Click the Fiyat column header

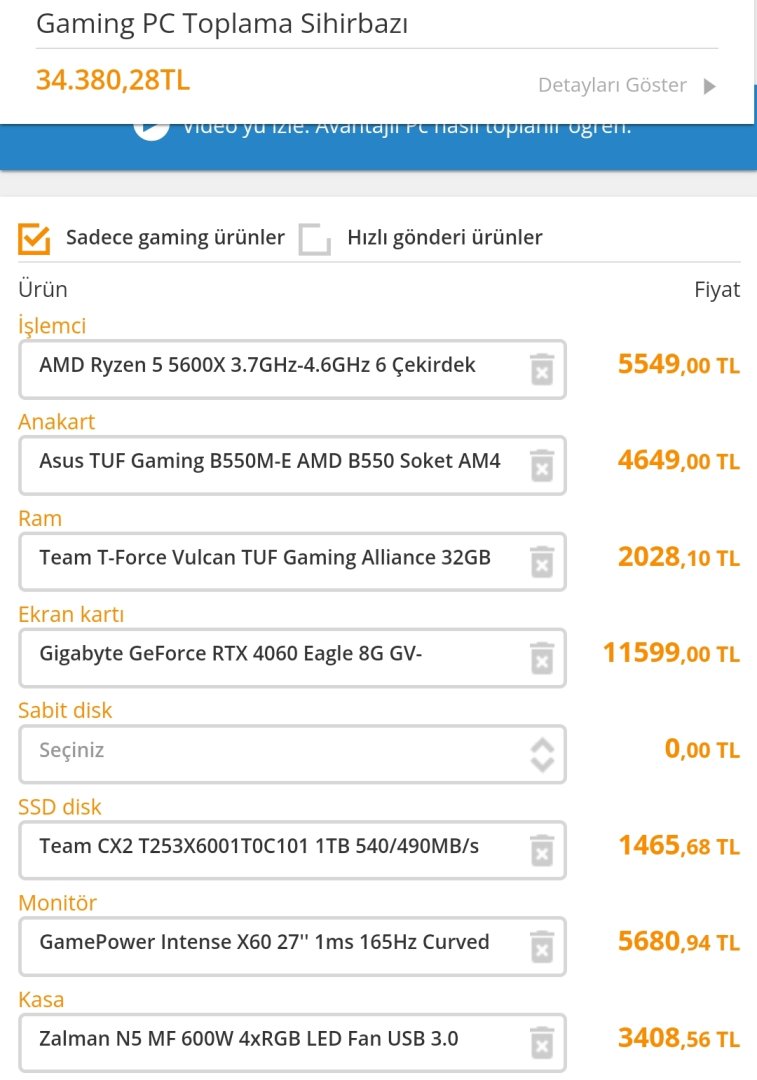tap(717, 290)
